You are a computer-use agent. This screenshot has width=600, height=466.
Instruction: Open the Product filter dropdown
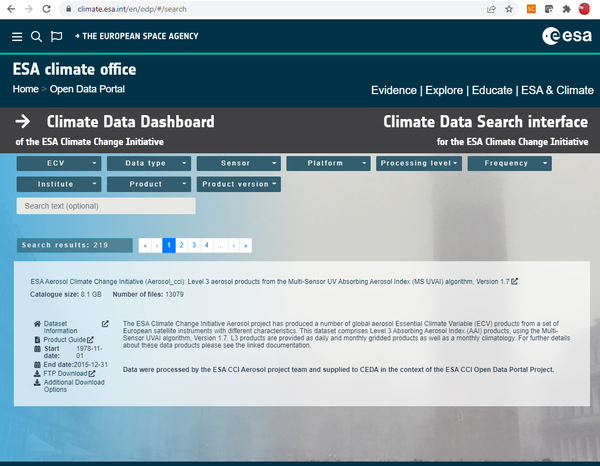coord(149,184)
